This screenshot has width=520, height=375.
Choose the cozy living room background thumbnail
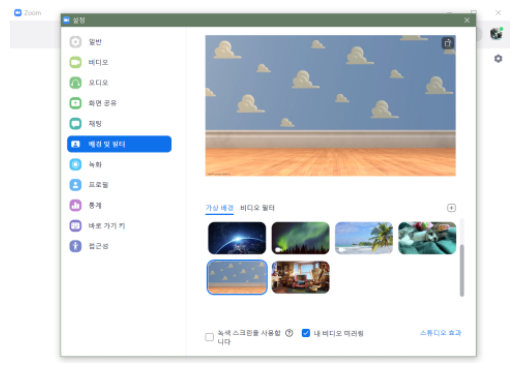300,277
